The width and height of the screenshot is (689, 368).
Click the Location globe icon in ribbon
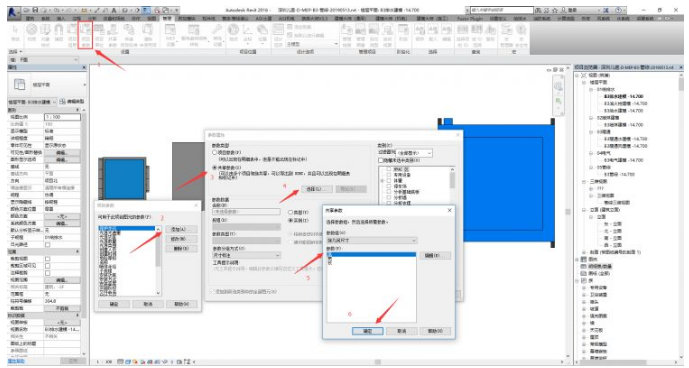tap(233, 33)
